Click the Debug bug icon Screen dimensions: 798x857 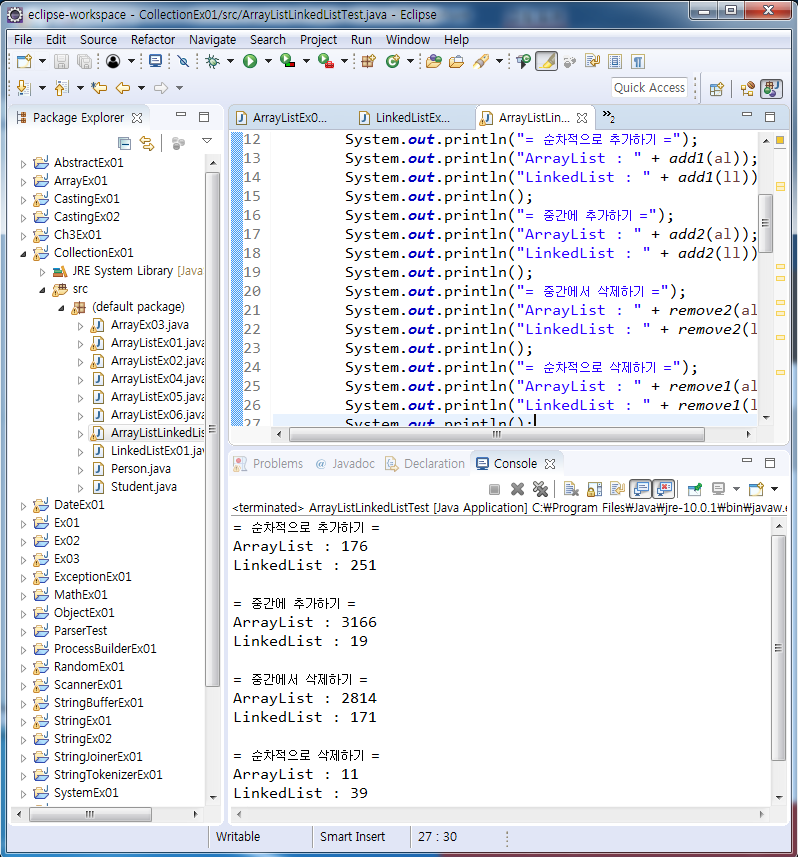(x=212, y=61)
